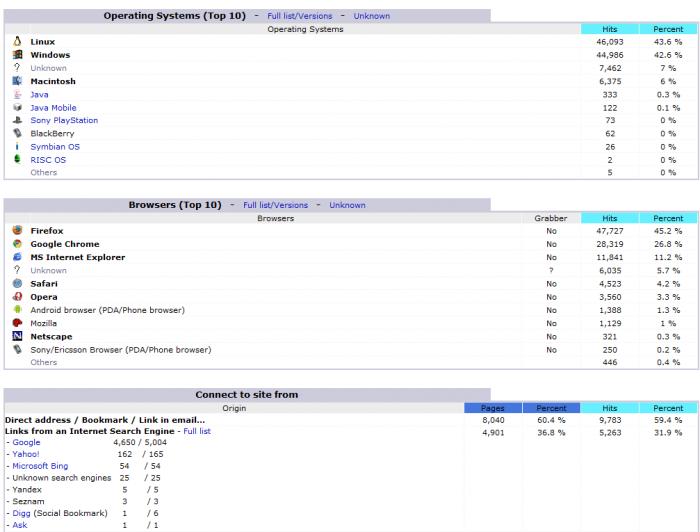
Task: Open Browsers Full list/Versions link
Action: pyautogui.click(x=275, y=205)
